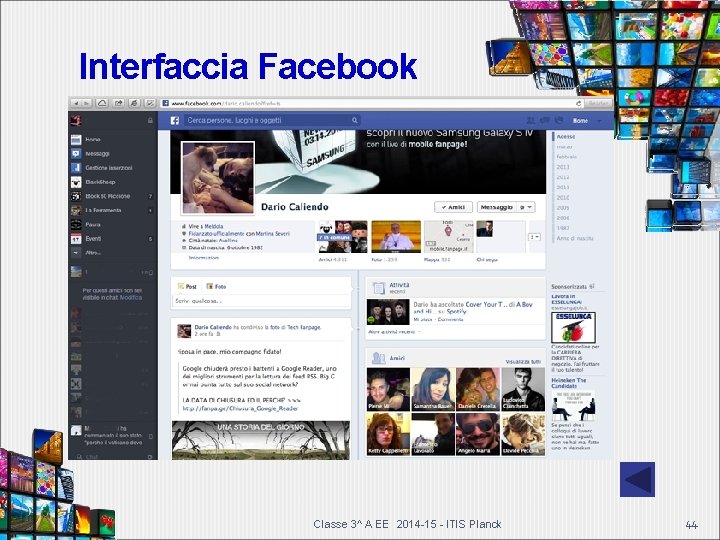Click the Home icon in sidebar
The height and width of the screenshot is (540, 720).
click(x=76, y=140)
